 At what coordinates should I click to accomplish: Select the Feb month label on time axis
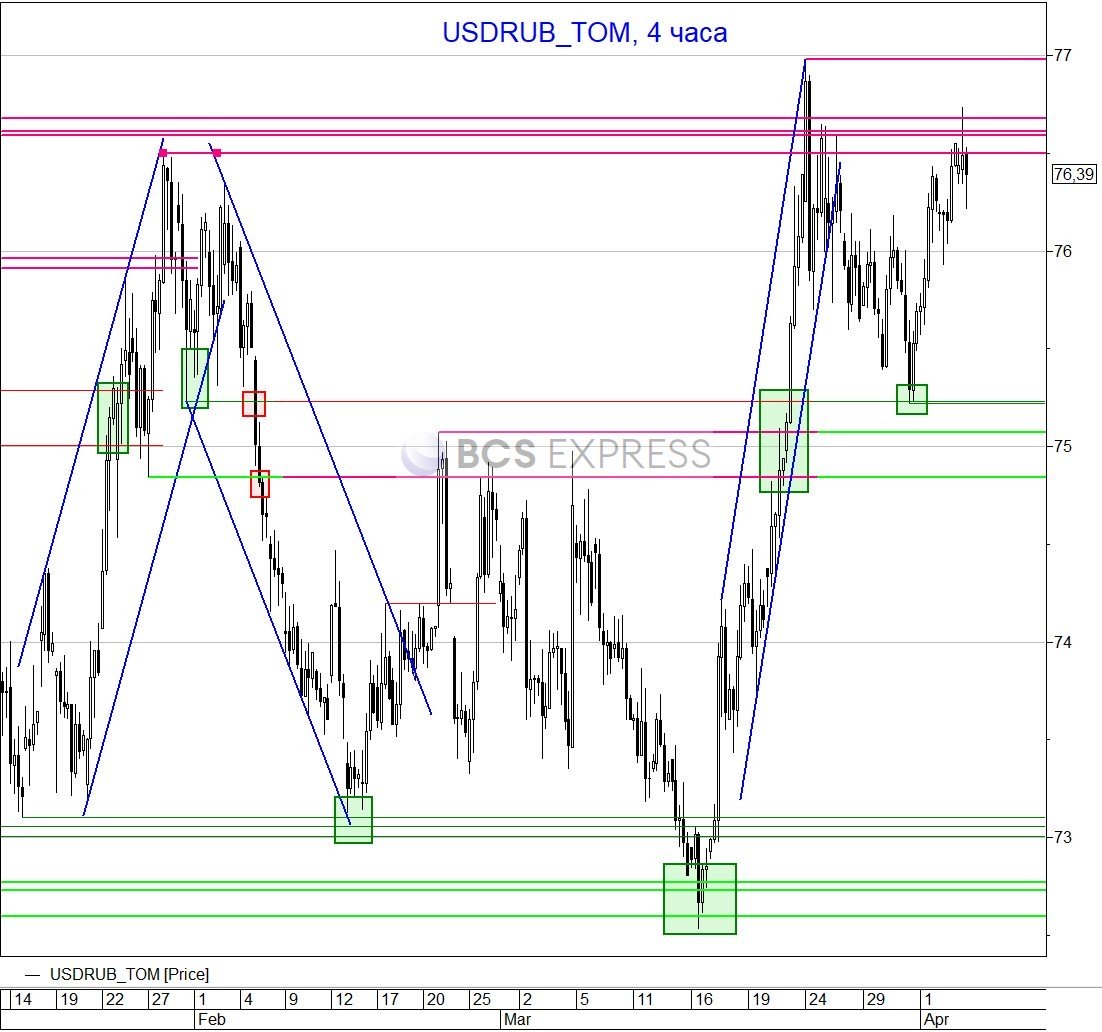click(209, 1020)
